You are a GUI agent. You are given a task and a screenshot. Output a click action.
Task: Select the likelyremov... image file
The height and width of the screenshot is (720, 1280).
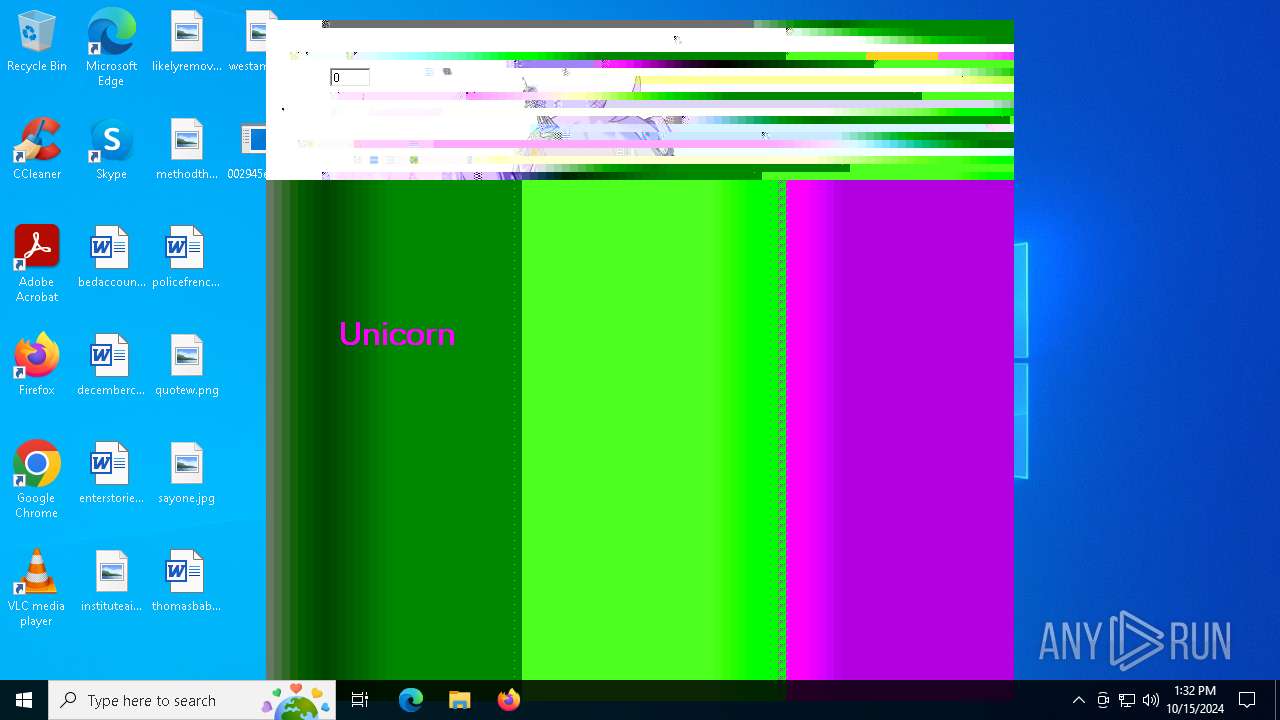[187, 43]
